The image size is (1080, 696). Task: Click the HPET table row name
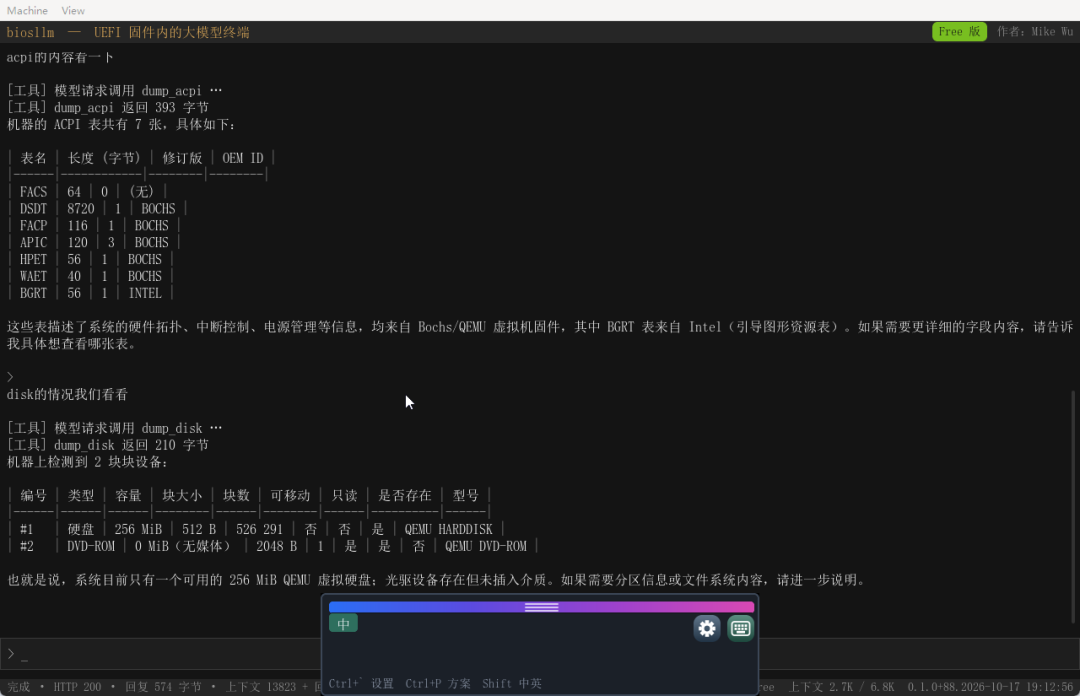33,259
